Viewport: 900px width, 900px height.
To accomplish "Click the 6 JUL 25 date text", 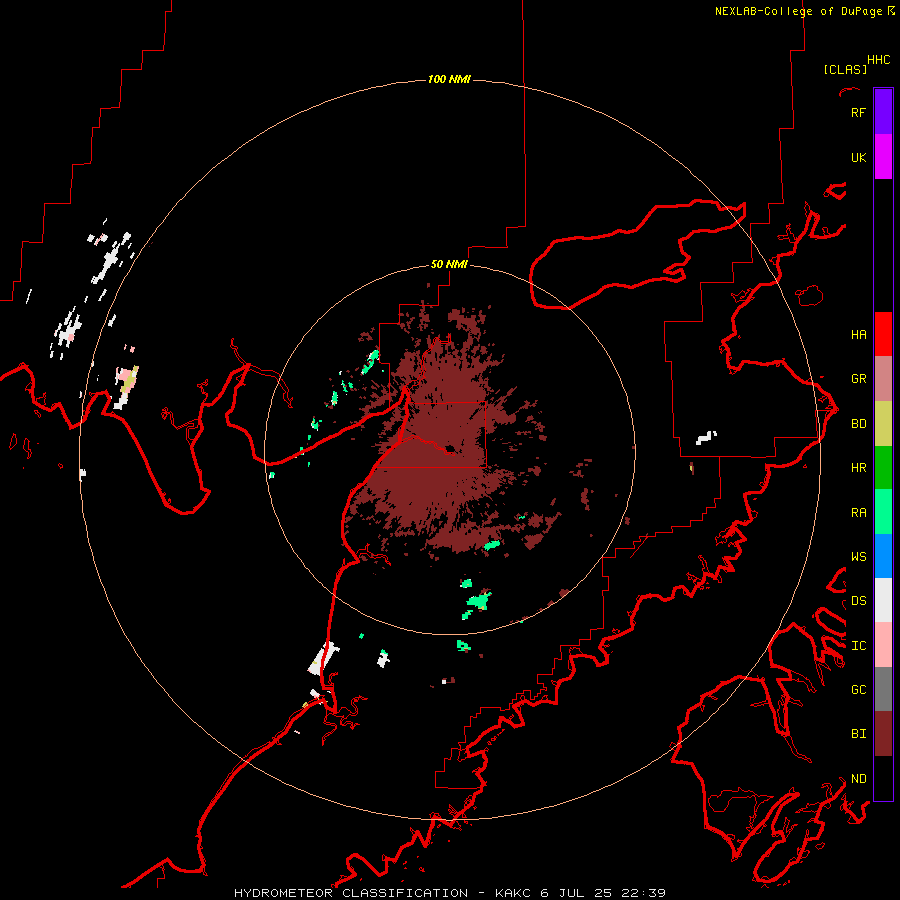I will tap(576, 893).
